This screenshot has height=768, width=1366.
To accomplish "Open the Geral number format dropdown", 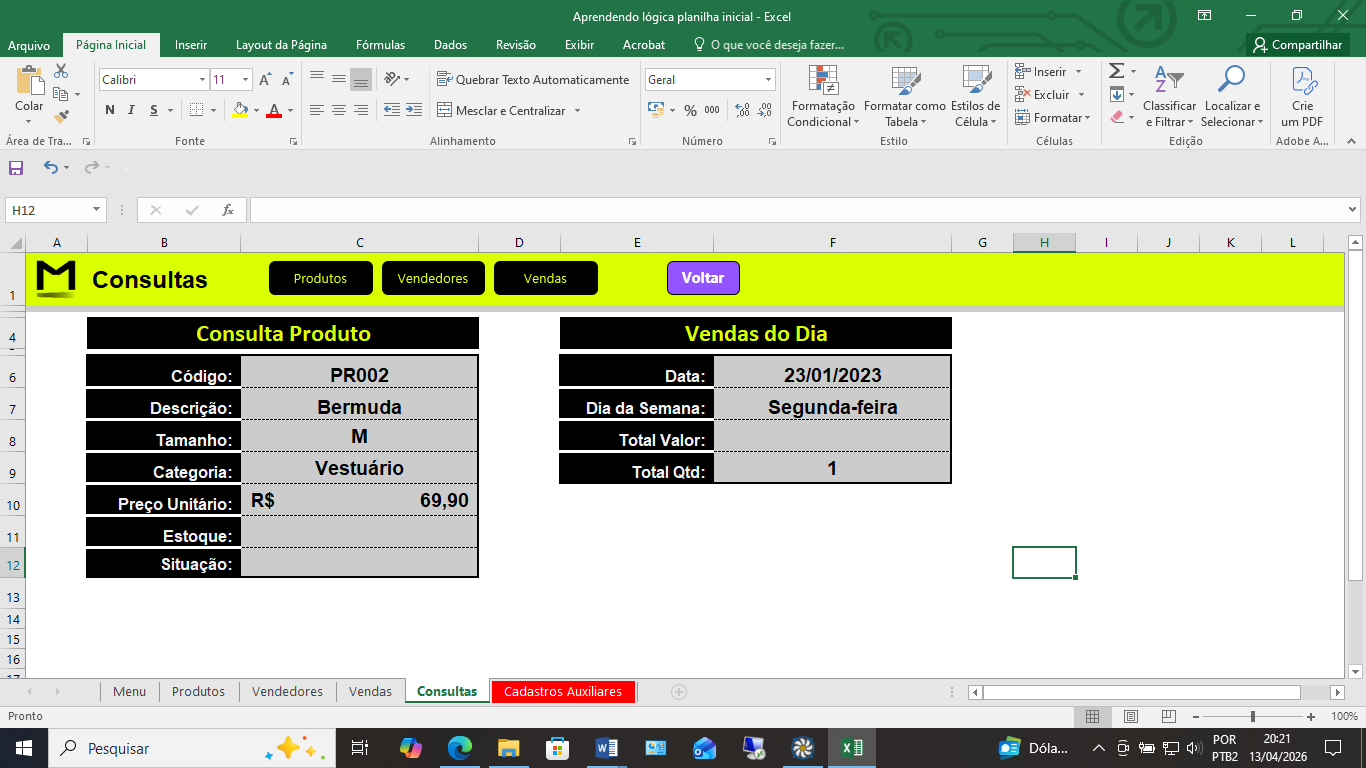I will pyautogui.click(x=769, y=80).
